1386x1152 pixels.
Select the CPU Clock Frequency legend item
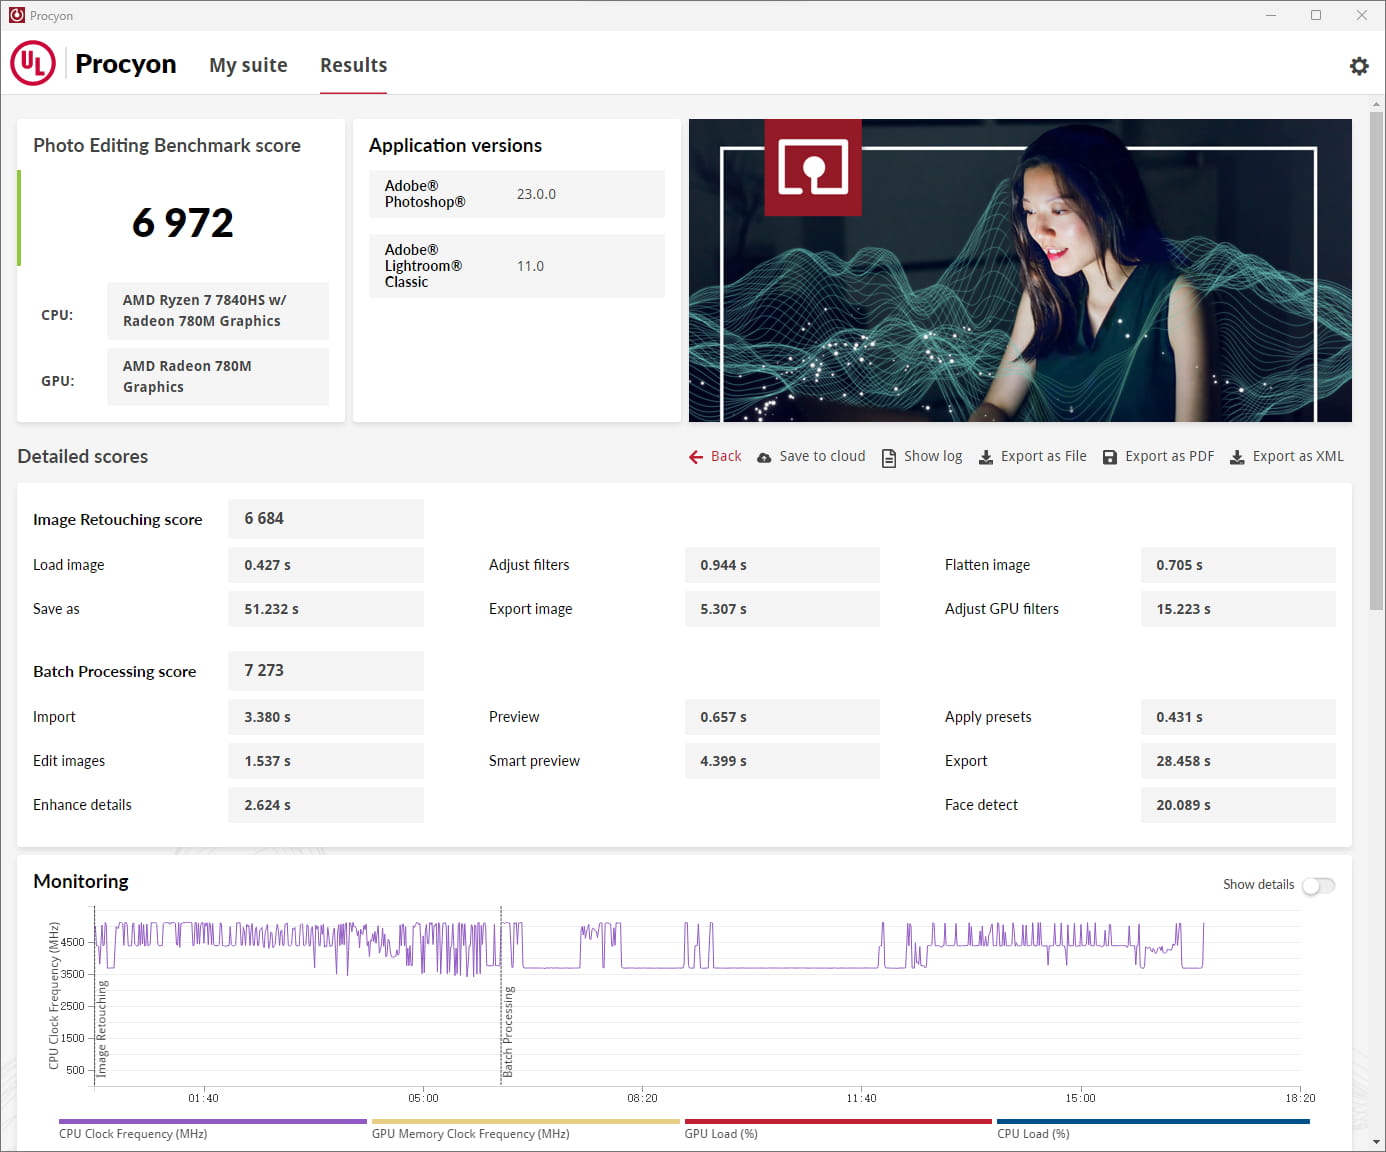coord(213,1129)
